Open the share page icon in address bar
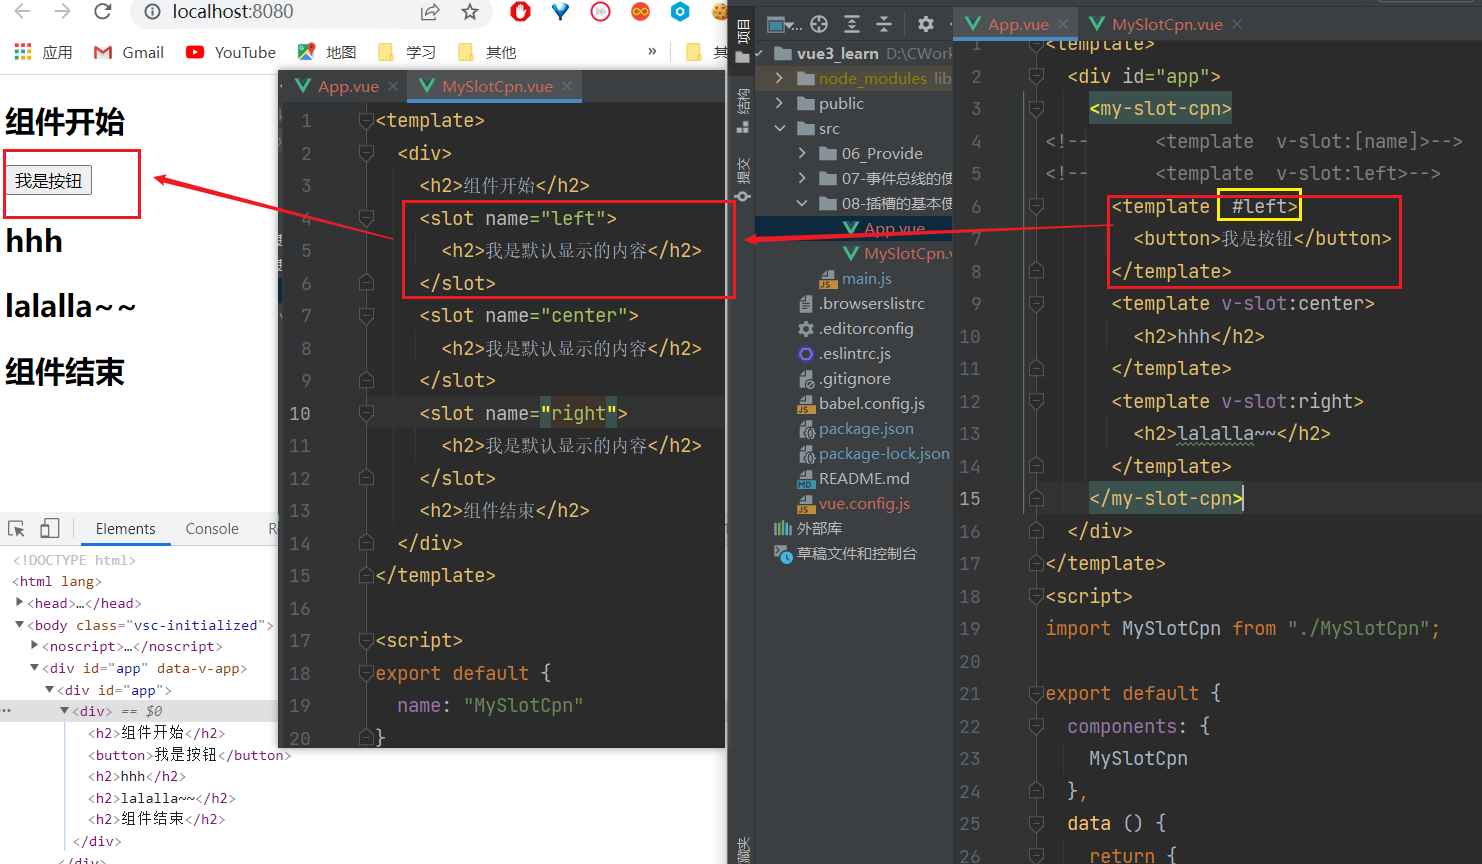The image size is (1482, 864). coord(430,12)
